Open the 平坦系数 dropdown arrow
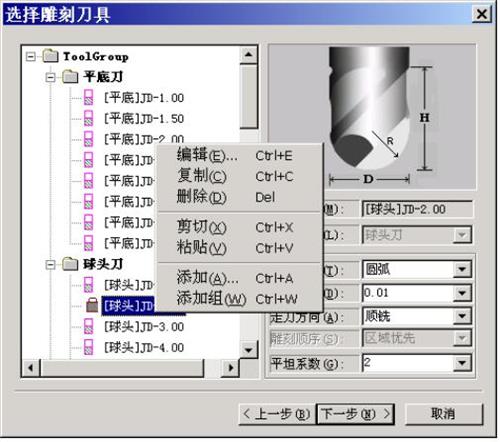 pos(462,363)
